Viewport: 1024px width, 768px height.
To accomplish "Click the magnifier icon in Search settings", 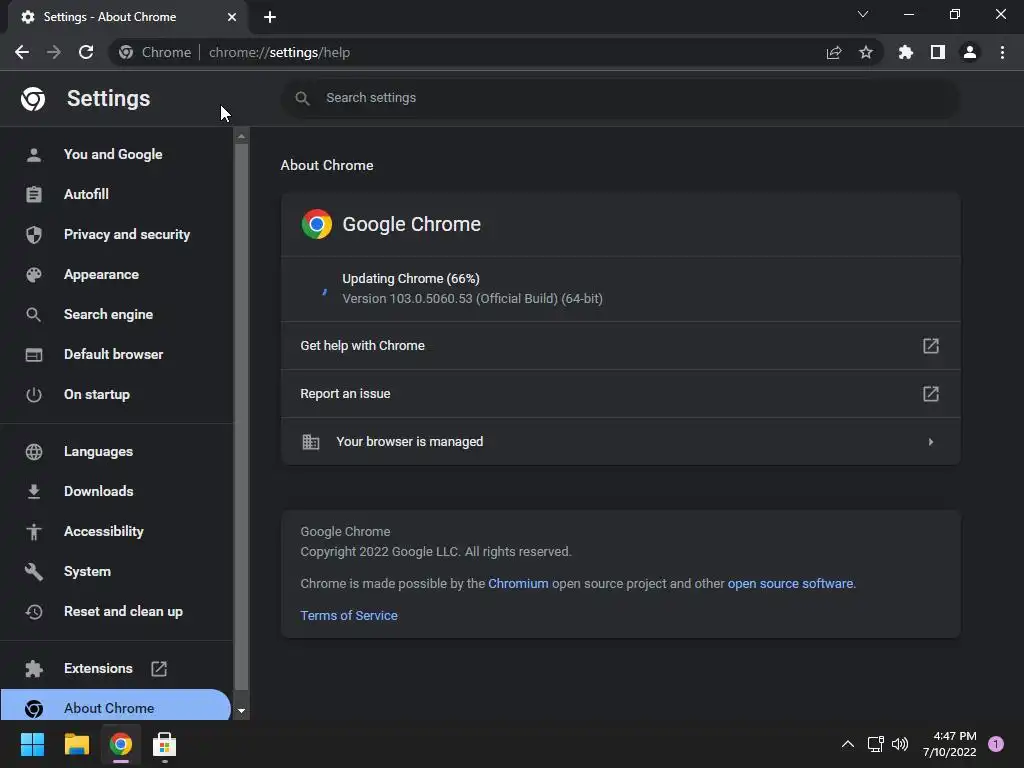I will coord(302,99).
